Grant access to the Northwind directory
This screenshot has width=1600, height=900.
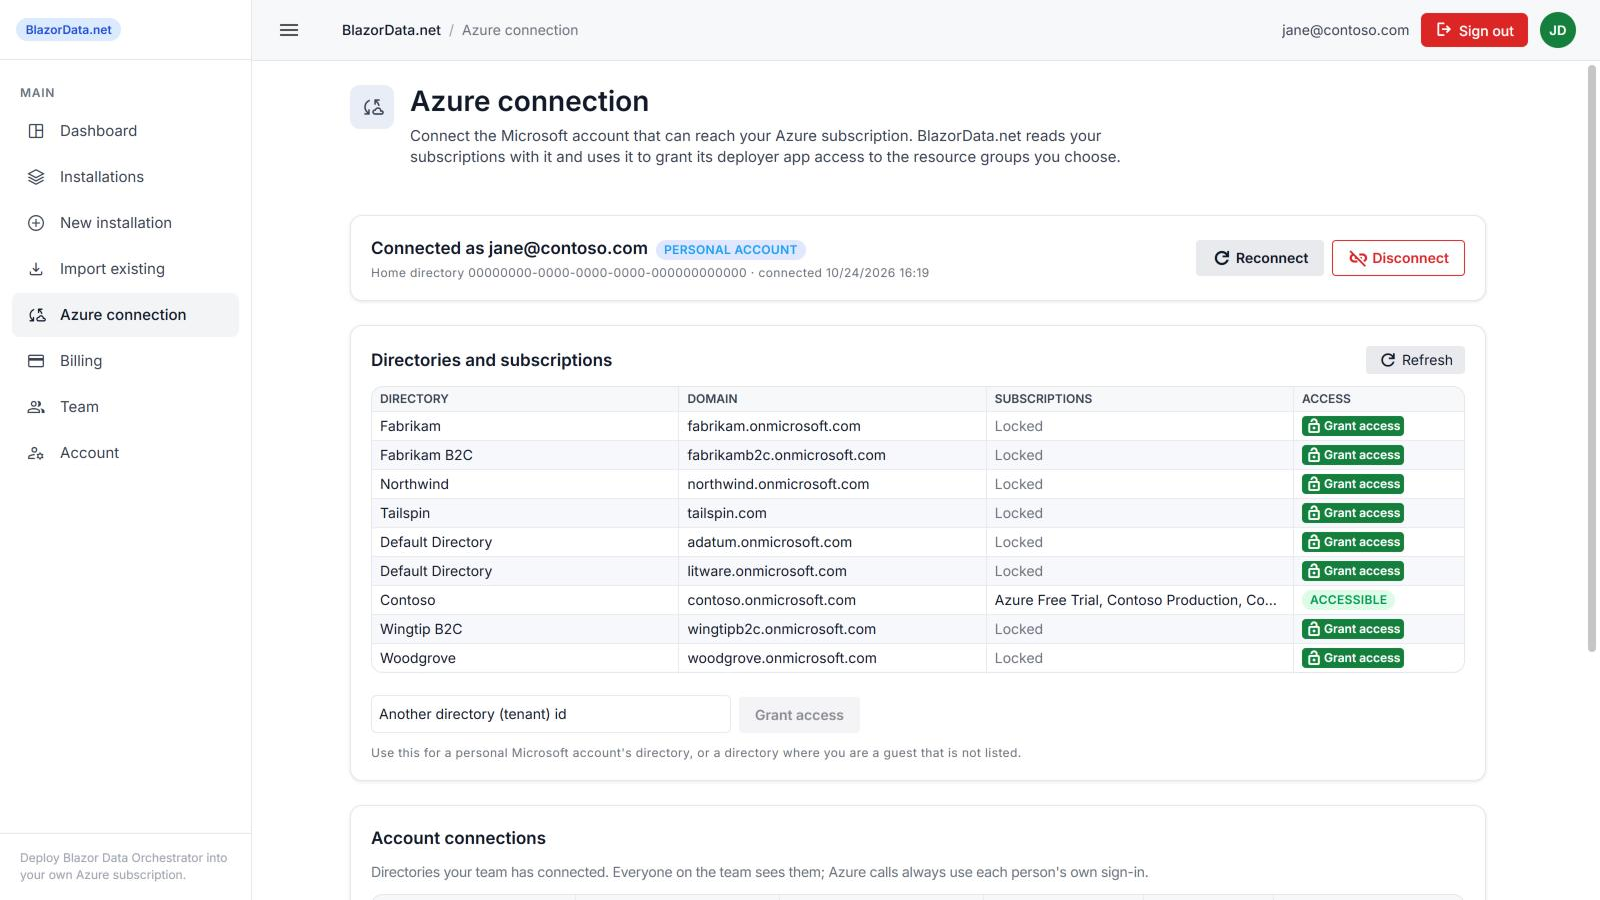(1353, 484)
